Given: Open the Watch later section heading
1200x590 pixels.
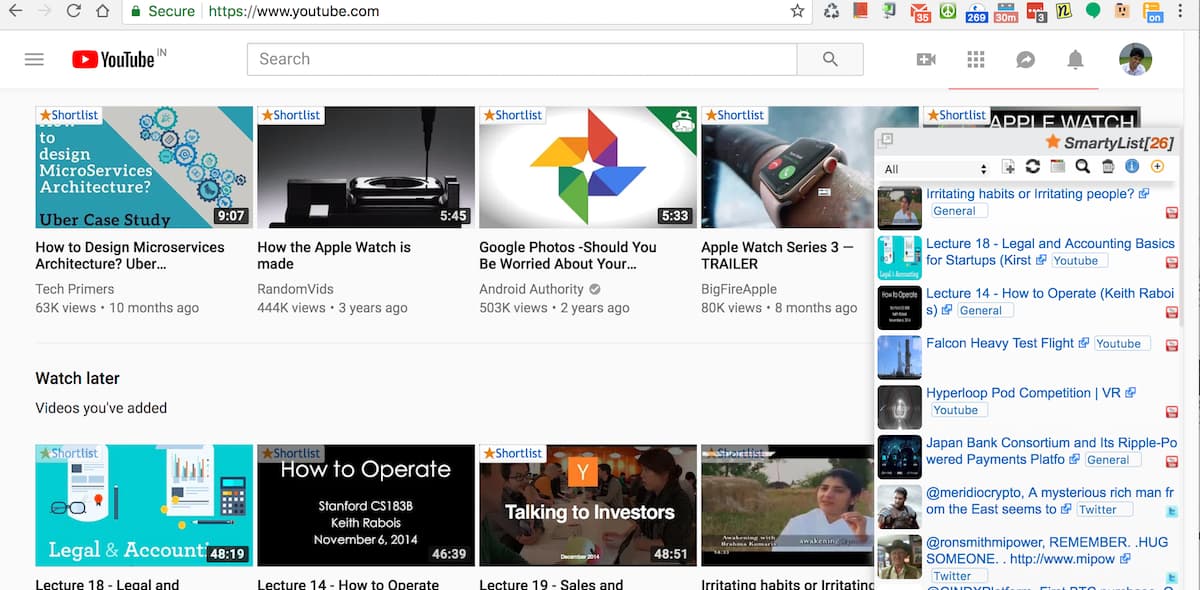Looking at the screenshot, I should (77, 378).
